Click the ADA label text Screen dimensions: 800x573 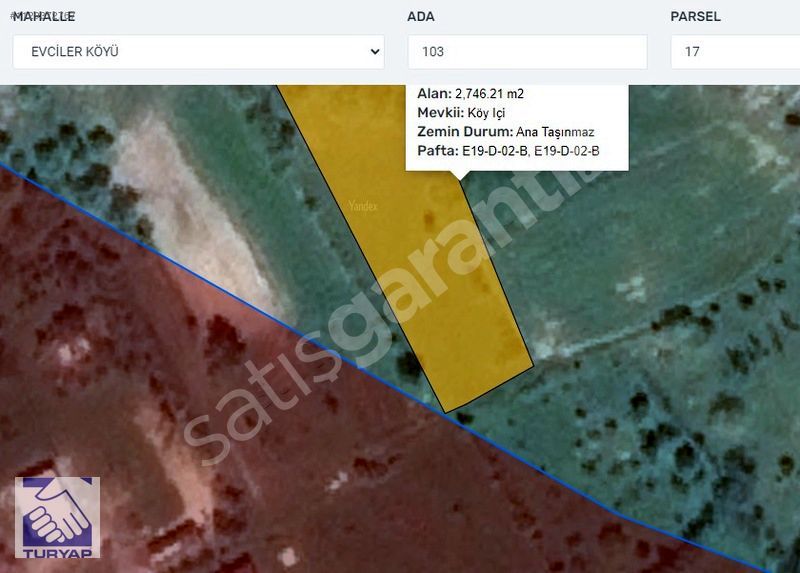click(x=420, y=17)
